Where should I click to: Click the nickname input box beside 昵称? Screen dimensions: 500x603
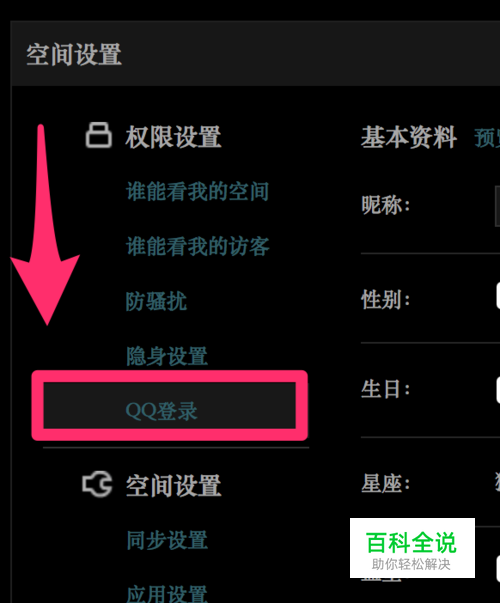tap(497, 206)
